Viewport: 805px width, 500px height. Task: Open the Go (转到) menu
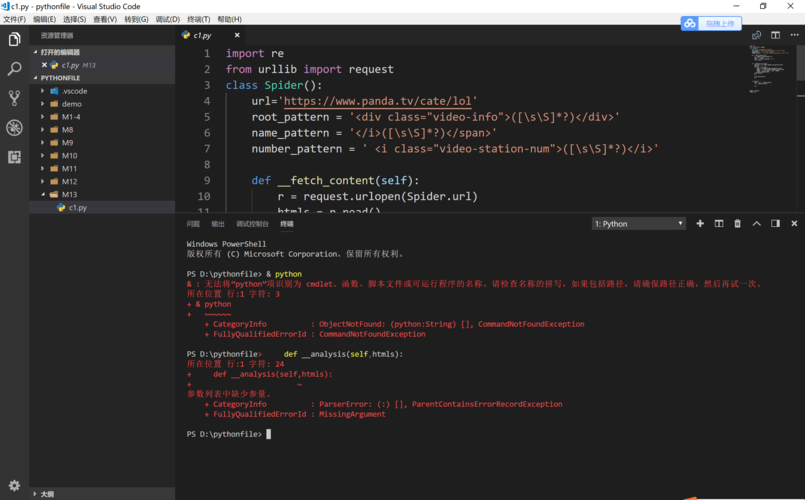tap(136, 19)
